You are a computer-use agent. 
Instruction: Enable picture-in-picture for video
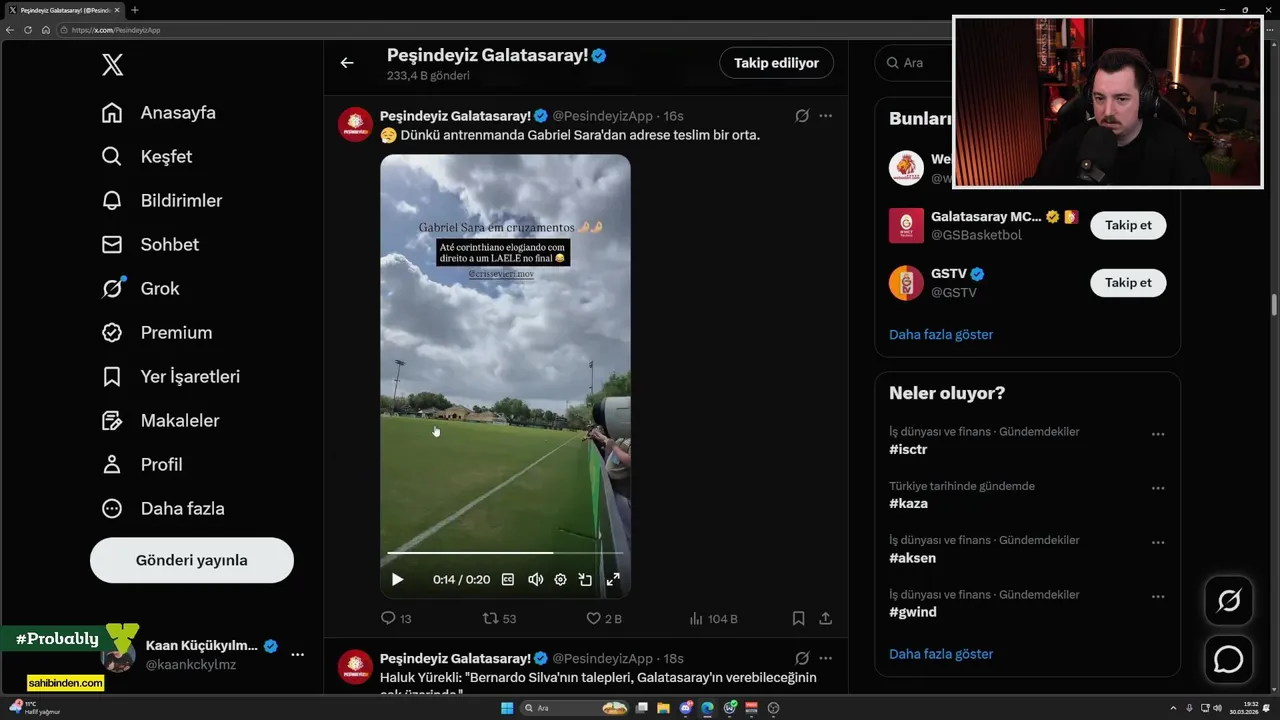pyautogui.click(x=586, y=579)
